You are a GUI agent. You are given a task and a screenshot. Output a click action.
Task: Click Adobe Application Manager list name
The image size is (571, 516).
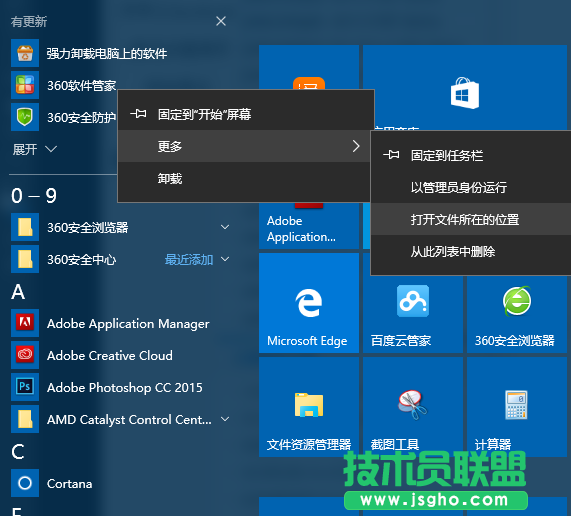(x=128, y=324)
